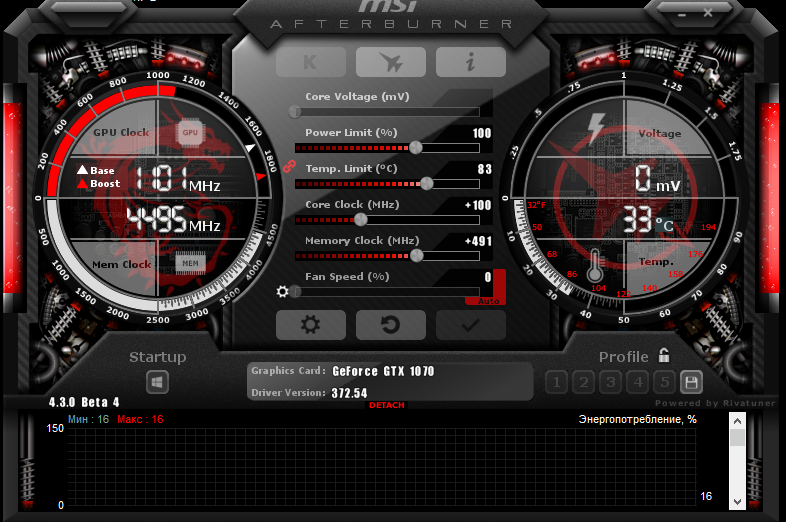Click the Fan Speed slider handle
This screenshot has width=786, height=522.
click(295, 291)
